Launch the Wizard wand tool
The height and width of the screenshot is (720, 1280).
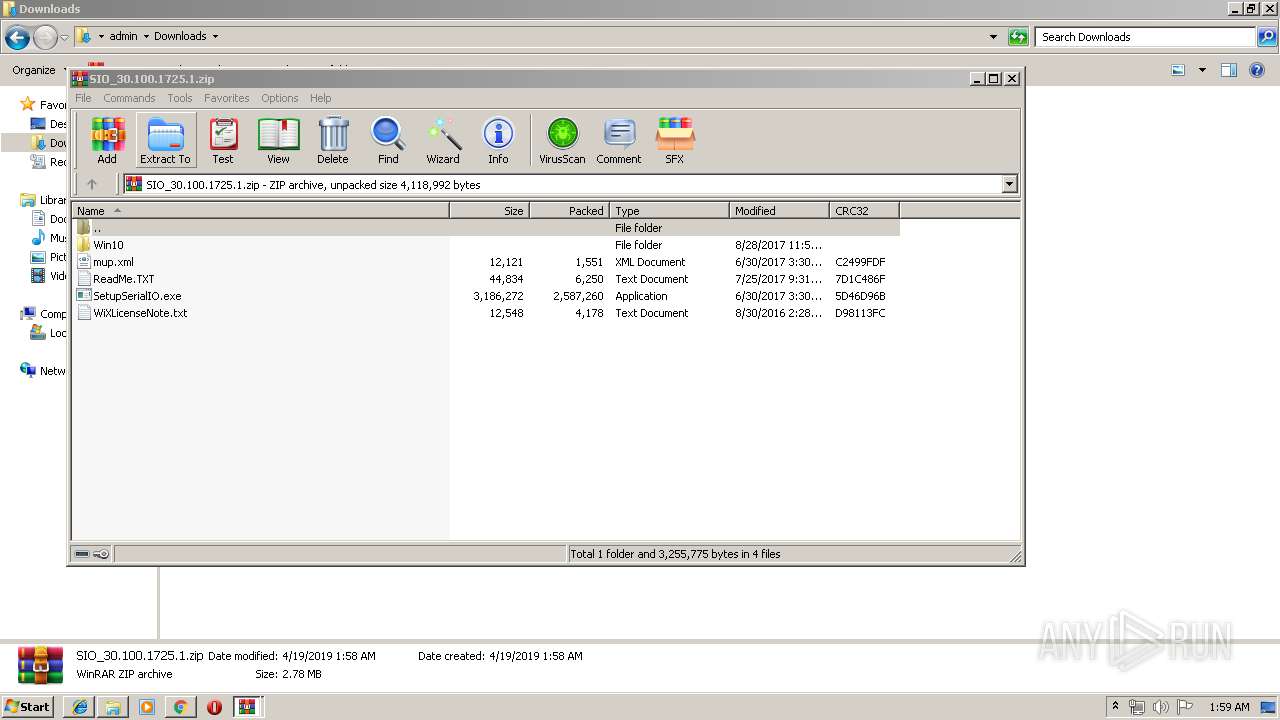coord(443,140)
